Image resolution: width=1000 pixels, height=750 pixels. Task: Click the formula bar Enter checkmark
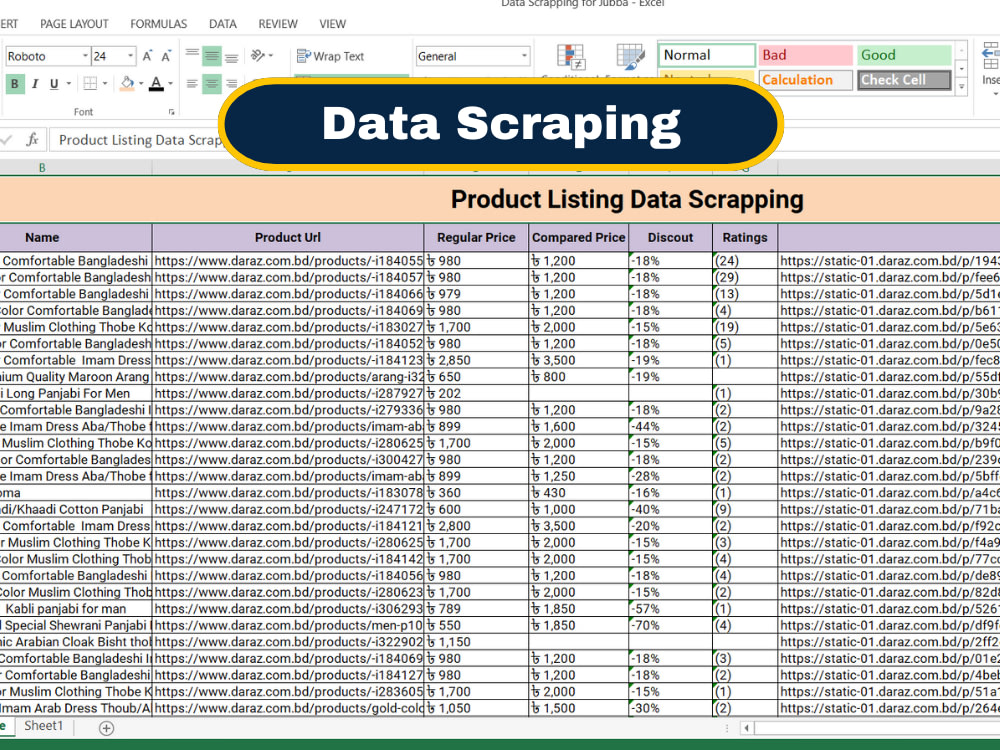click(x=6, y=140)
